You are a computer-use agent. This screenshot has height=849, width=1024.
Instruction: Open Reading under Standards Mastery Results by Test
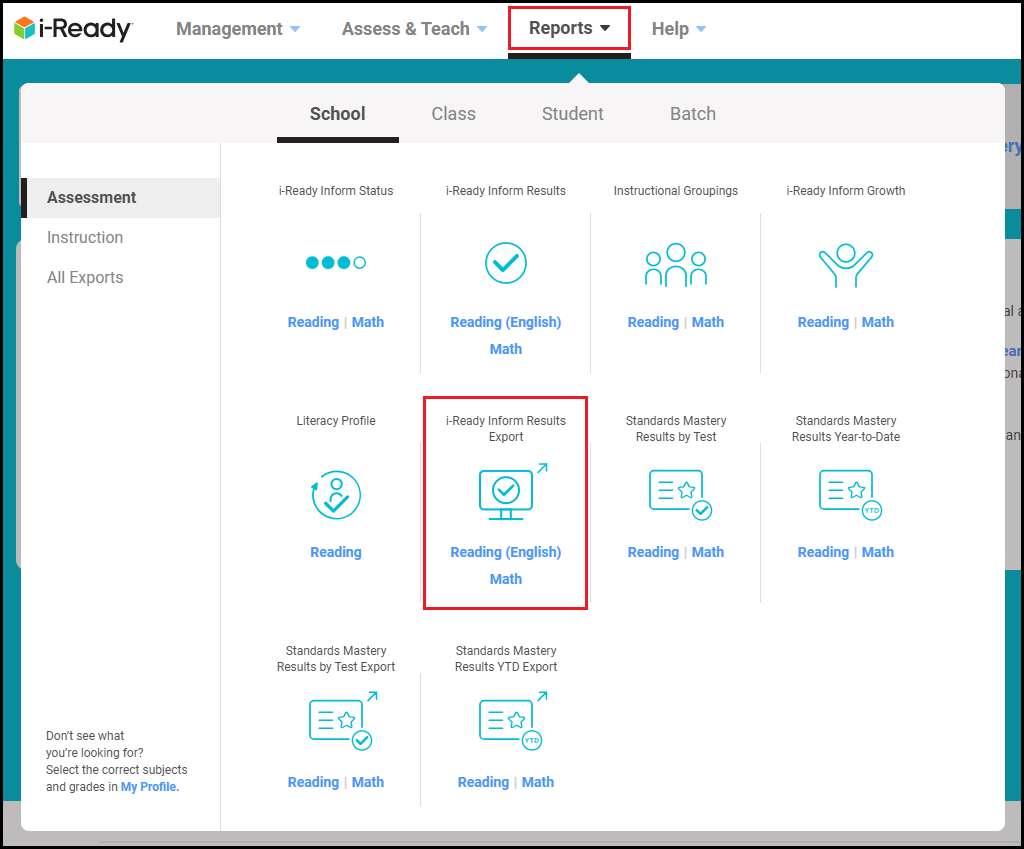coord(653,552)
